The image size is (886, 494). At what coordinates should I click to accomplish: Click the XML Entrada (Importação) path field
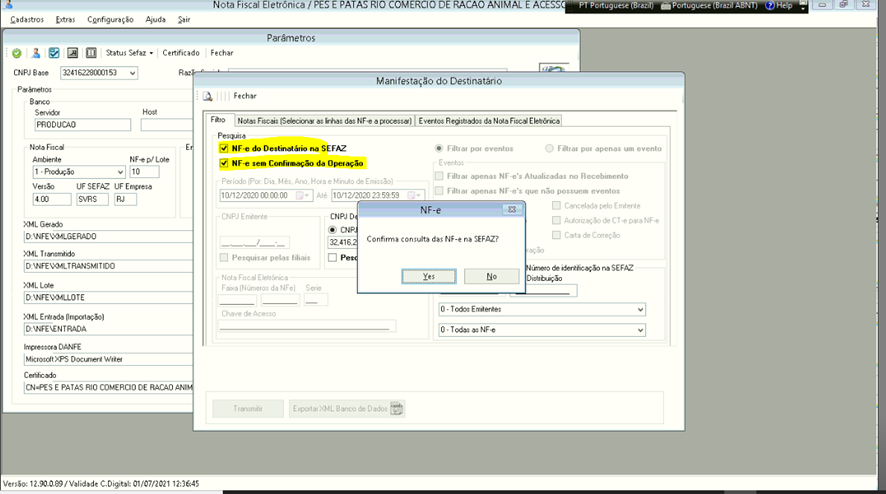(x=108, y=329)
